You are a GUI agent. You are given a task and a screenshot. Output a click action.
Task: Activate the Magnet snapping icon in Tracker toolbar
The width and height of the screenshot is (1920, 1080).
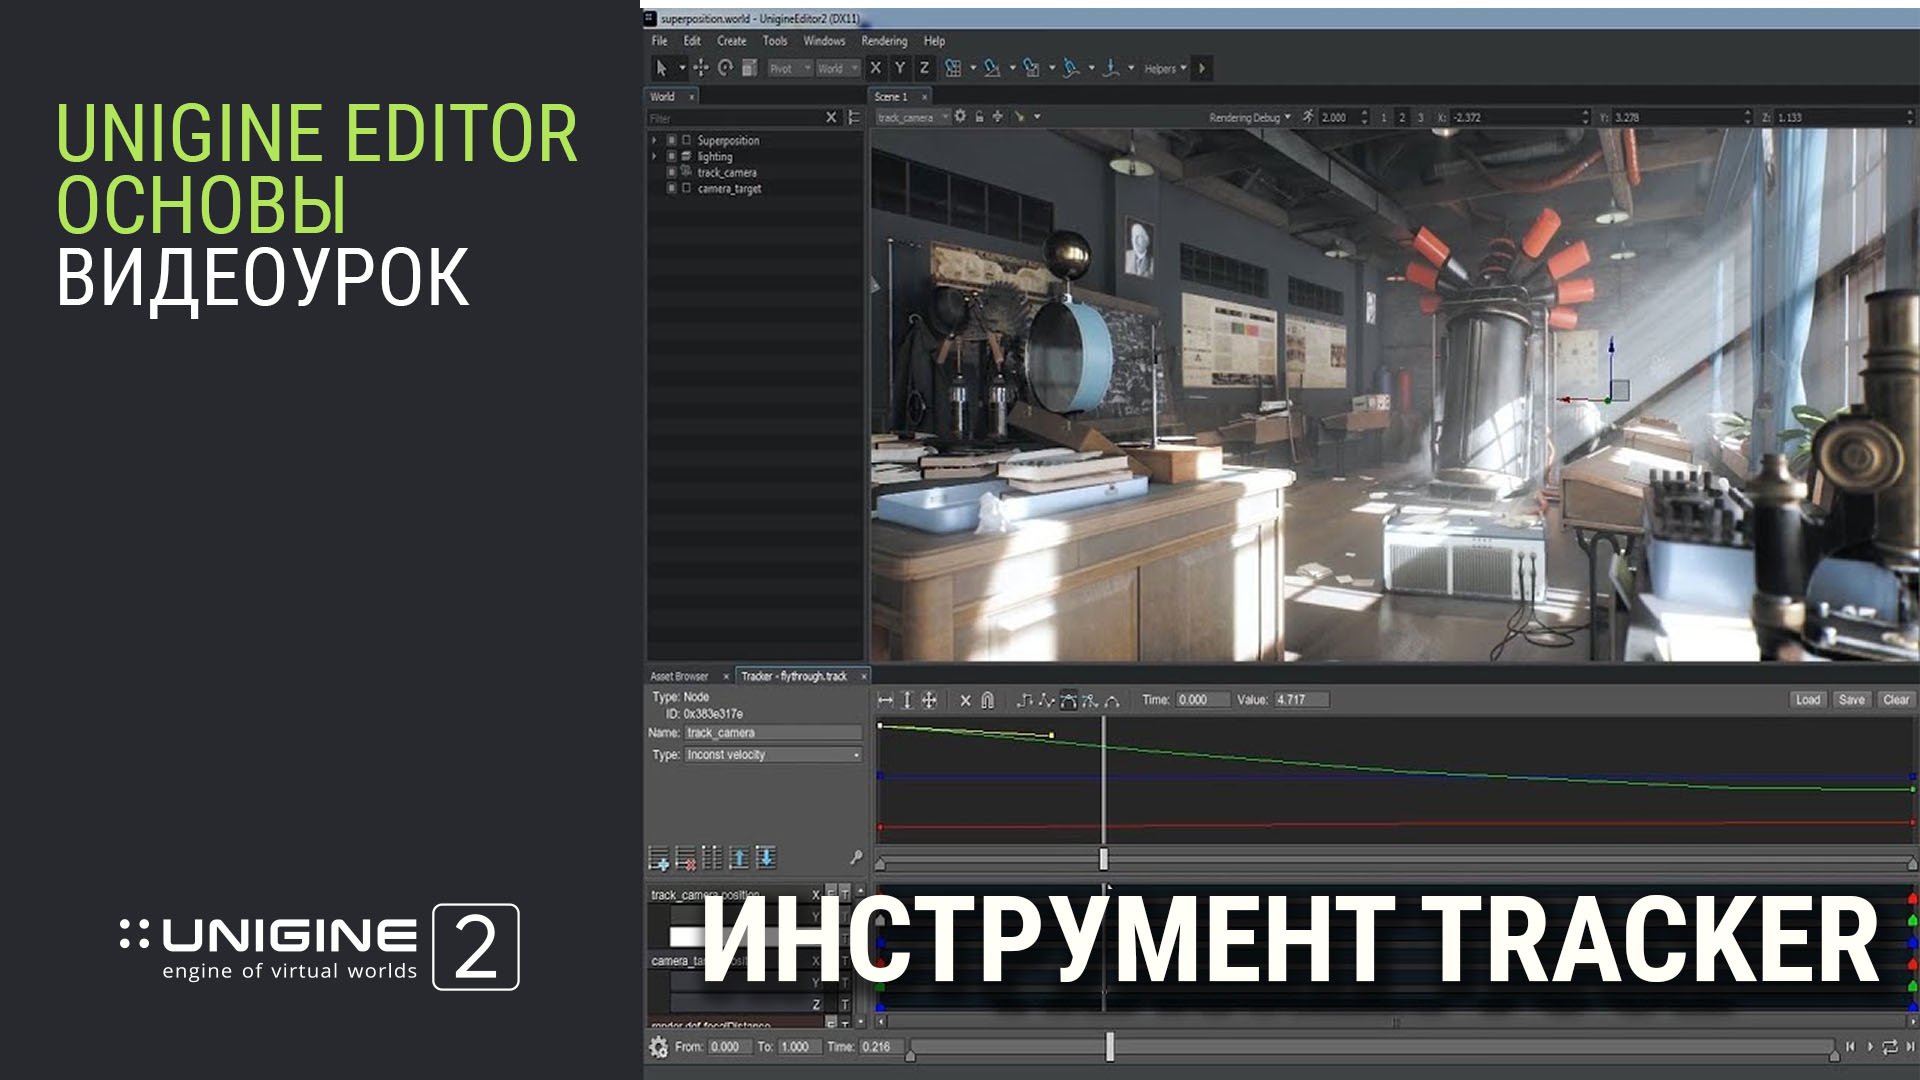click(988, 700)
